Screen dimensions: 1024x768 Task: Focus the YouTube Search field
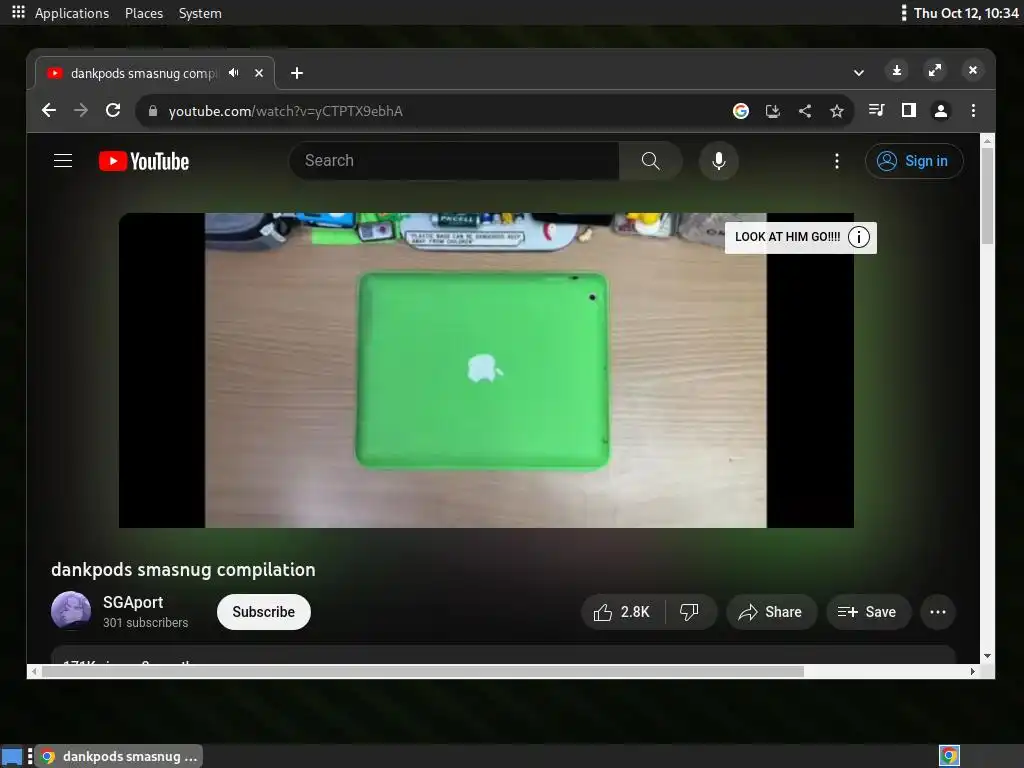coord(454,161)
